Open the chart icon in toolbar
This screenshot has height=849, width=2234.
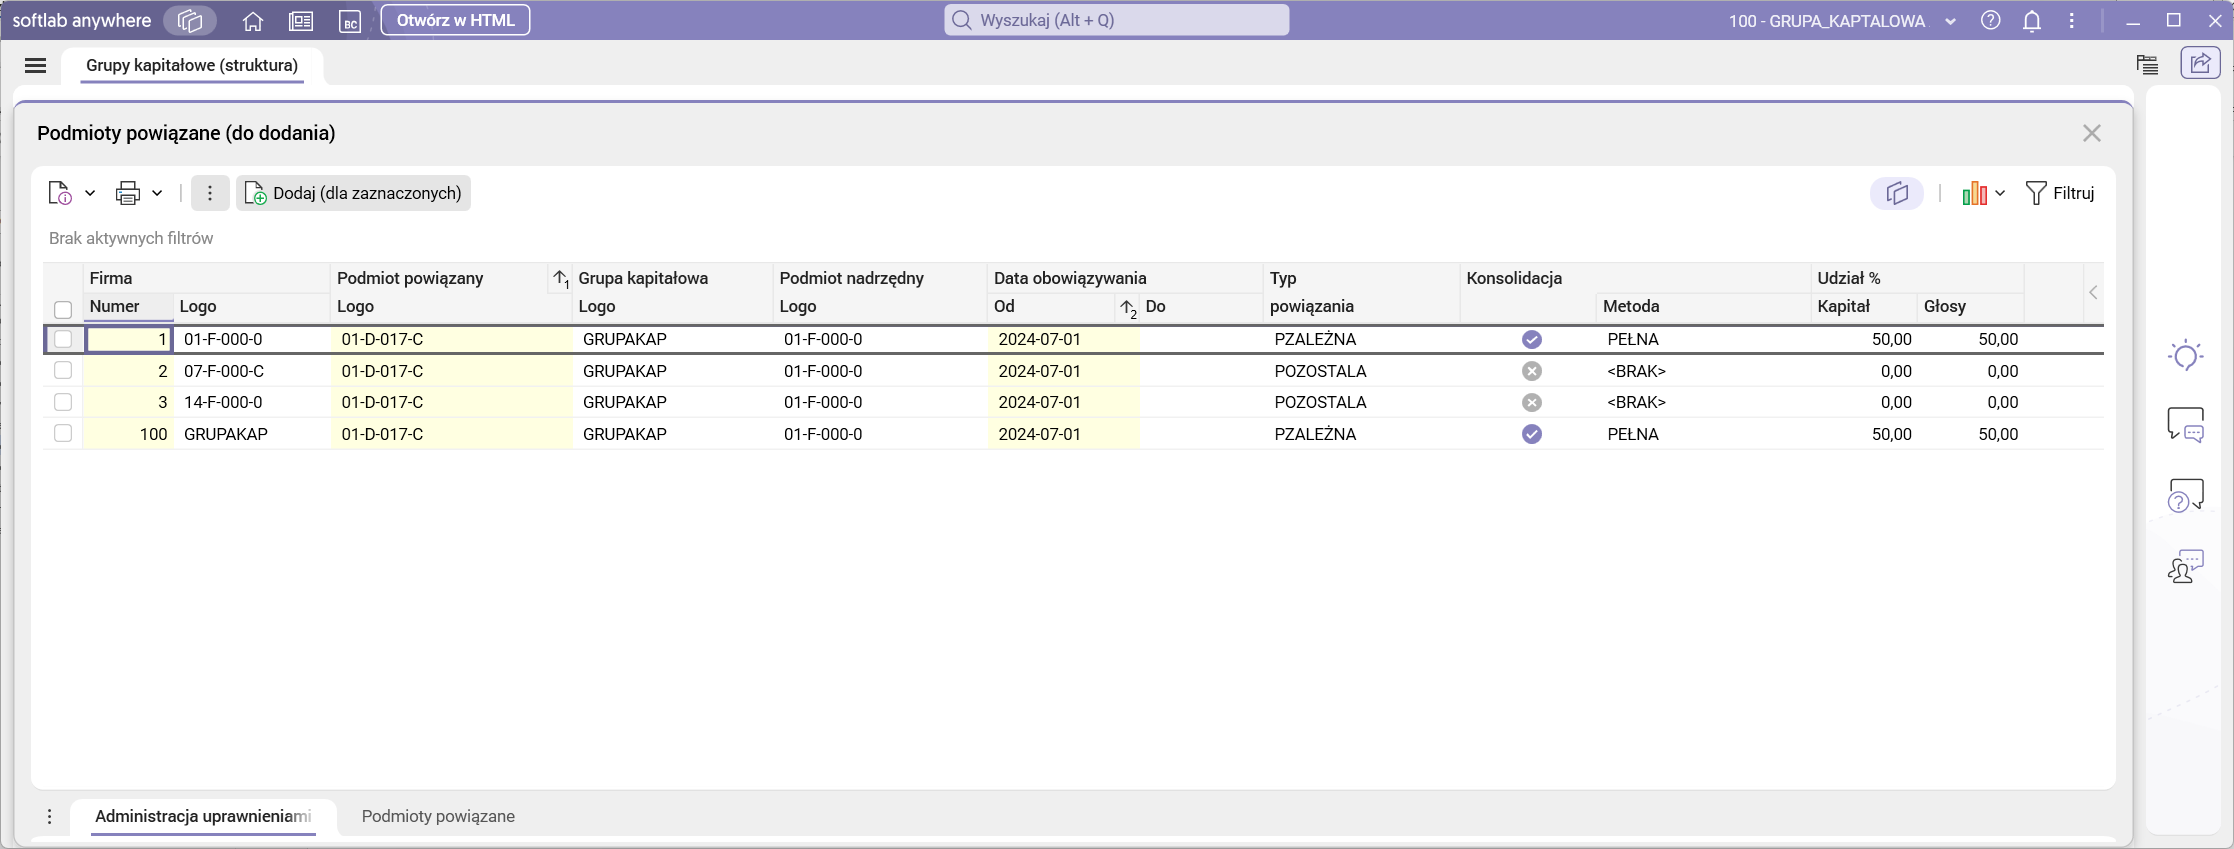1974,194
